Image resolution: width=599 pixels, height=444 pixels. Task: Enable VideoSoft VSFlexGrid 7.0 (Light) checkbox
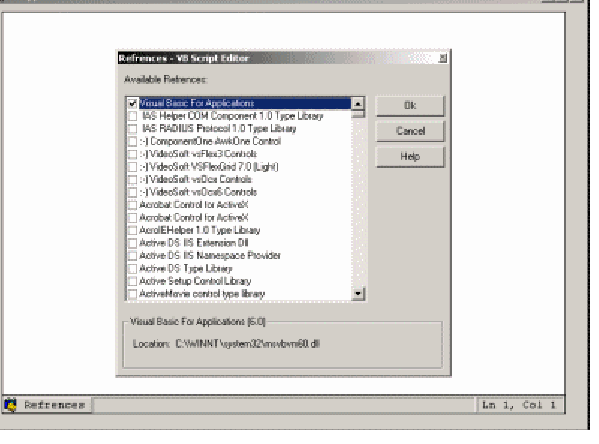click(x=133, y=167)
